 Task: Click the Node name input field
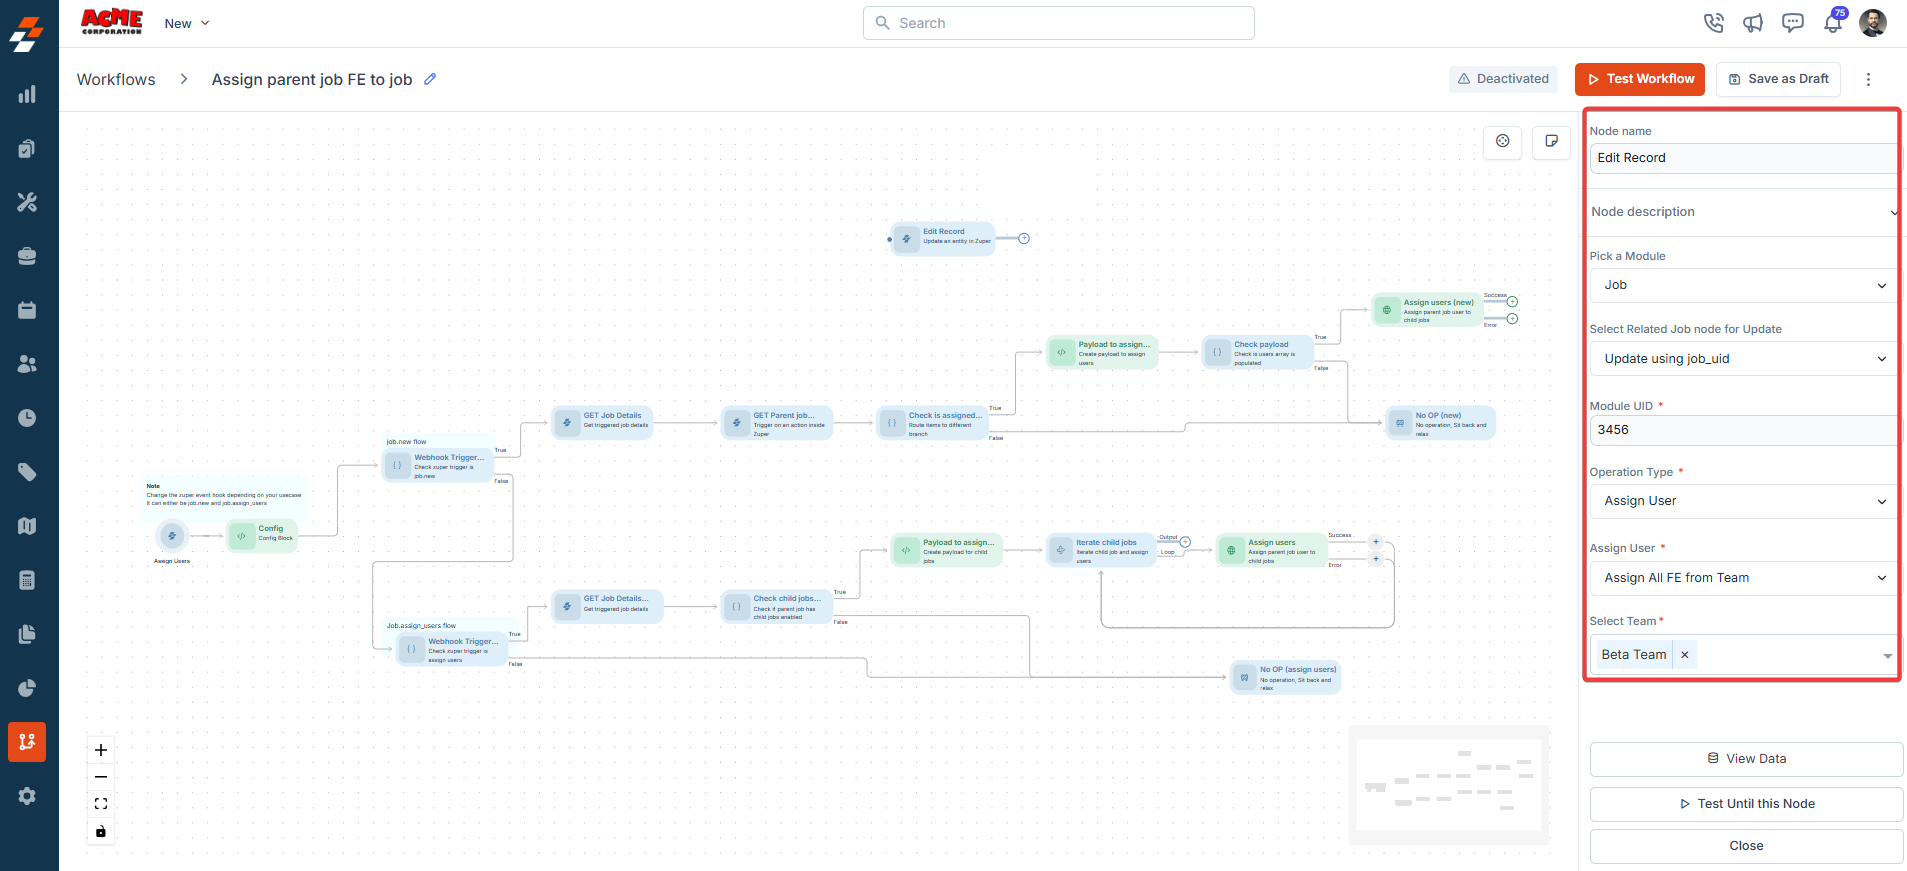(x=1744, y=158)
